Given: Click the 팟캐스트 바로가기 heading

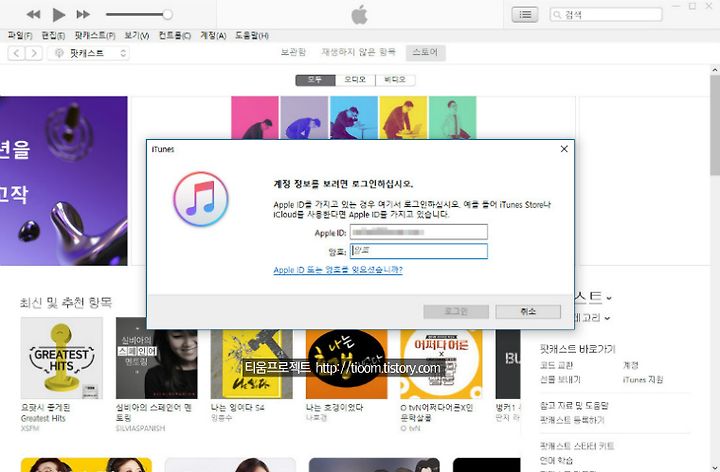Looking at the screenshot, I should 577,349.
